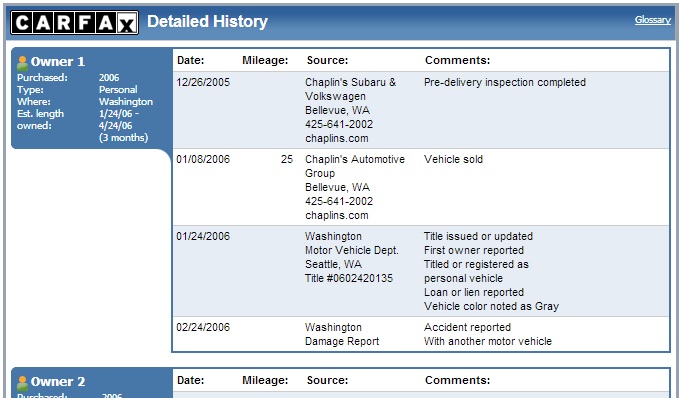Click the Detailed History title

click(207, 21)
